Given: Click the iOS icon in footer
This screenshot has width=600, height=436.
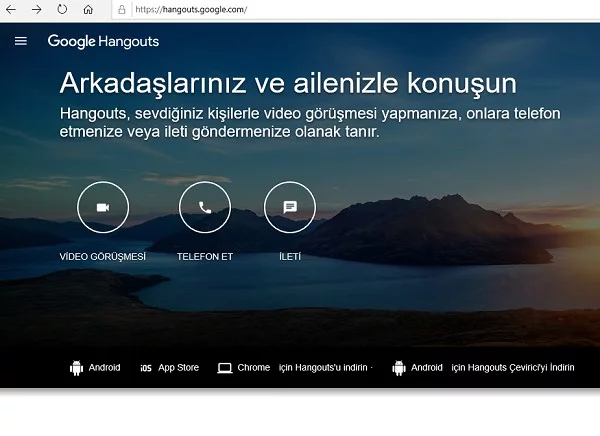Looking at the screenshot, I should coord(146,368).
